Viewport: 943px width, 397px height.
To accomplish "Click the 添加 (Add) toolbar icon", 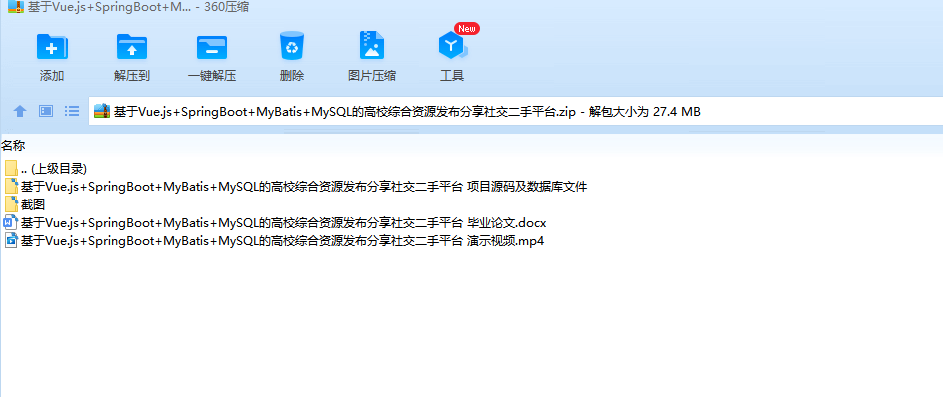I will click(52, 47).
